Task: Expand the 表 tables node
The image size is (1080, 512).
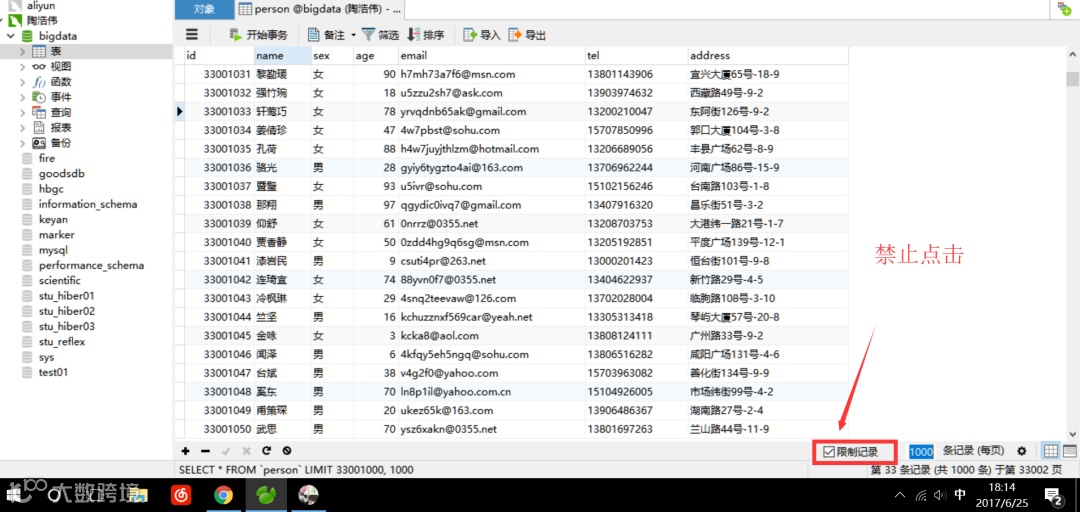Action: pos(23,52)
